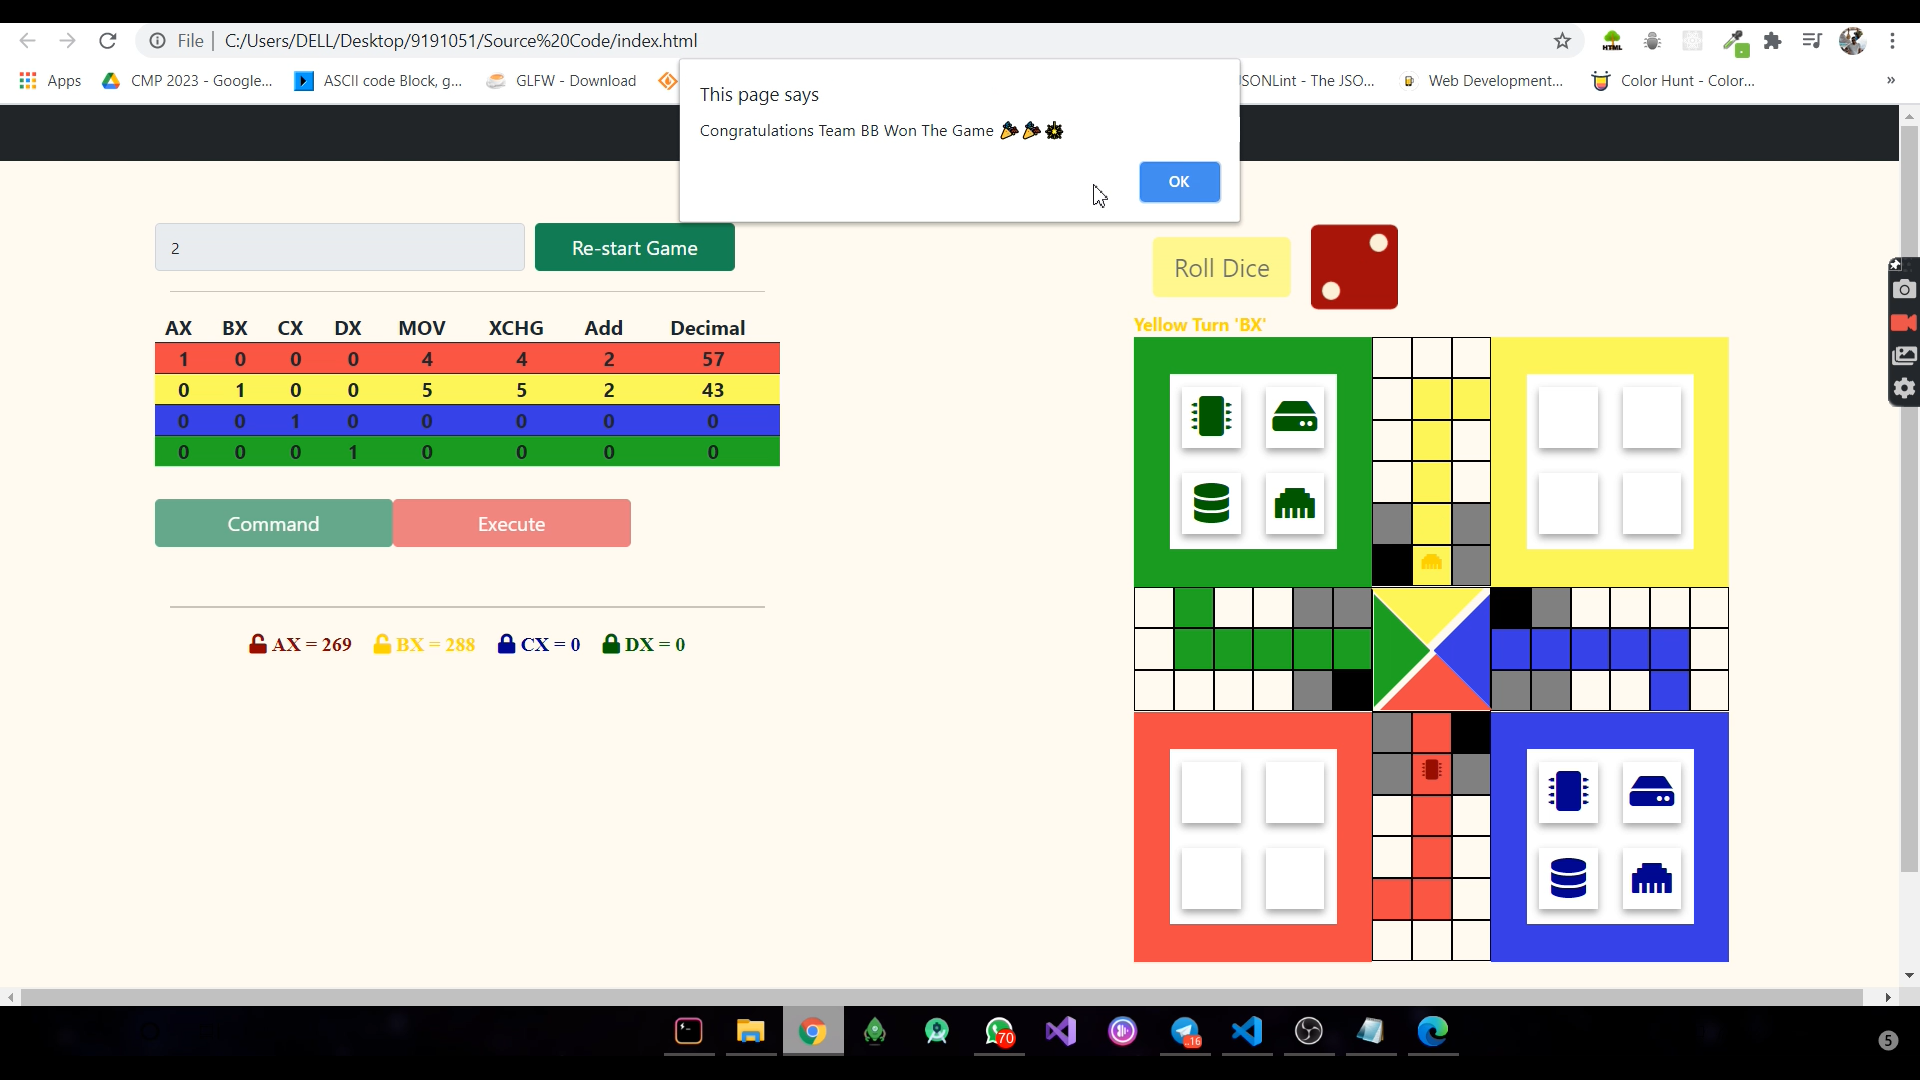Click the input field showing 2
1920x1080 pixels.
tap(339, 248)
